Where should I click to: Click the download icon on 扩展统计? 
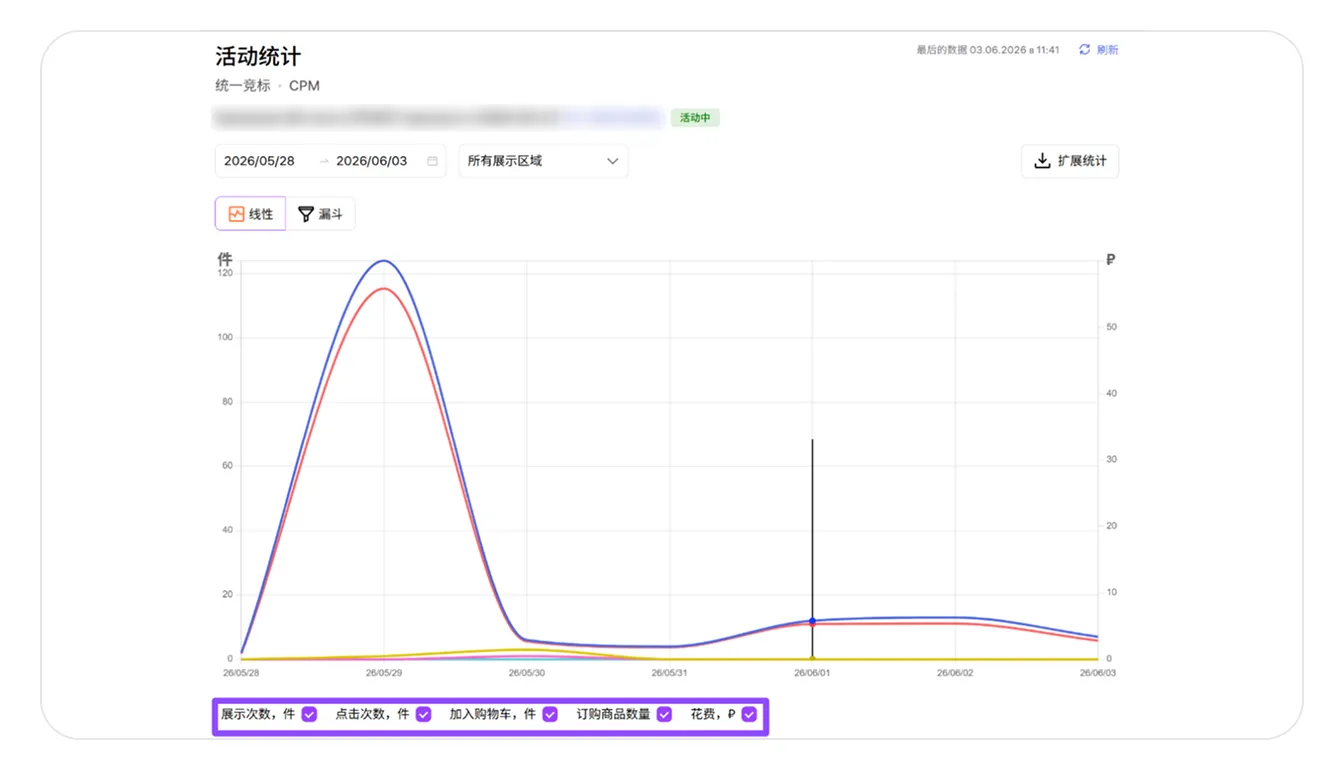tap(1042, 161)
